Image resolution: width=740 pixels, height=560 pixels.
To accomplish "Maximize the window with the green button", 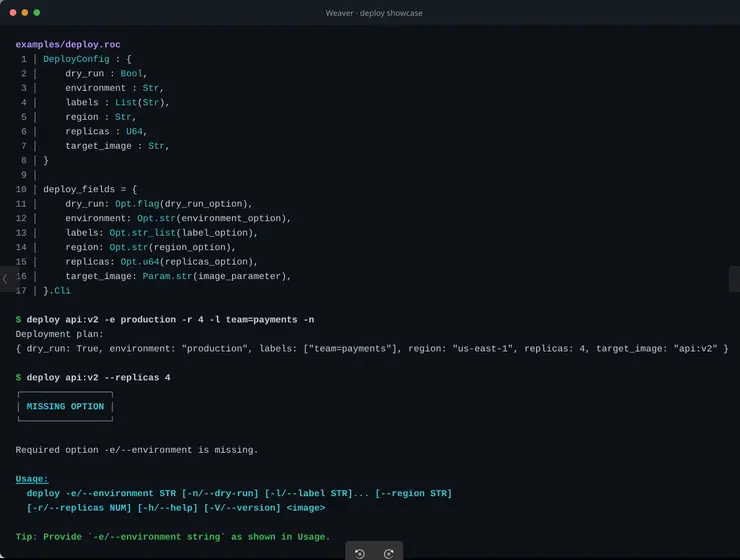I will [36, 13].
